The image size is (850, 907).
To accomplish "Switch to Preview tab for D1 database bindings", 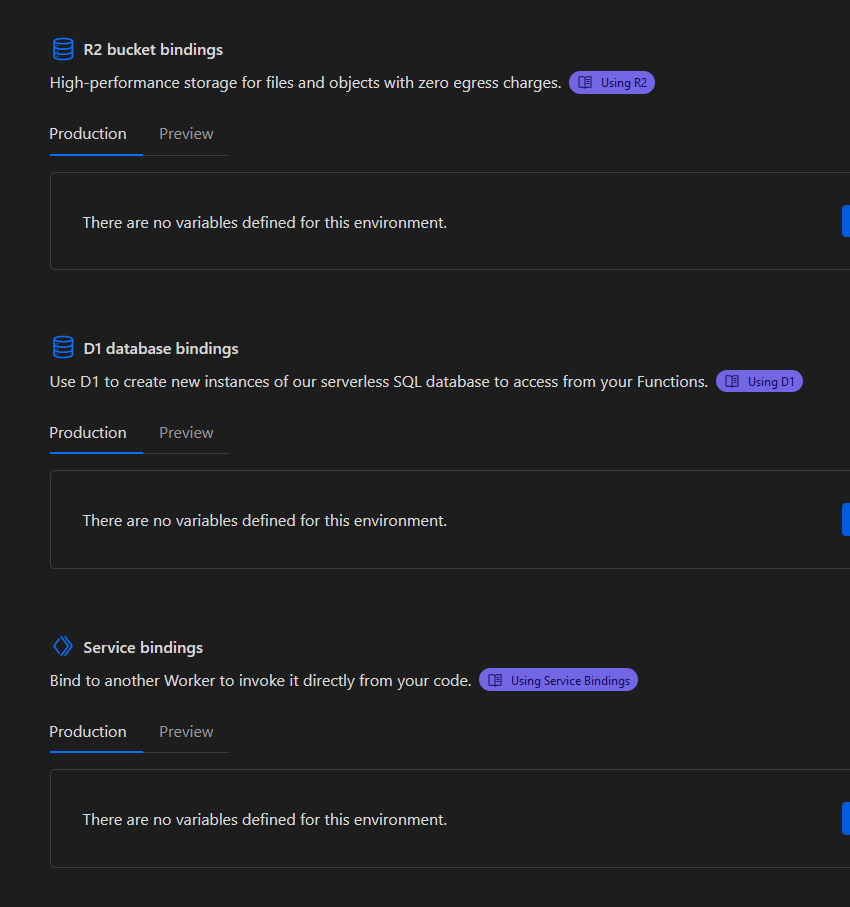I will pos(186,433).
